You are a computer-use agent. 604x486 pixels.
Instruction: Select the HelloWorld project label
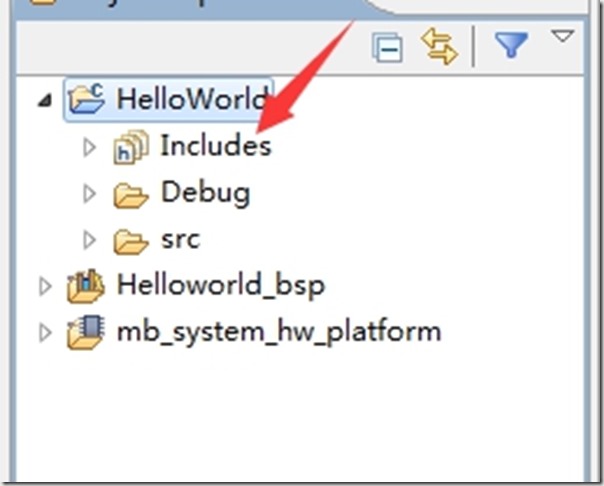[x=190, y=100]
